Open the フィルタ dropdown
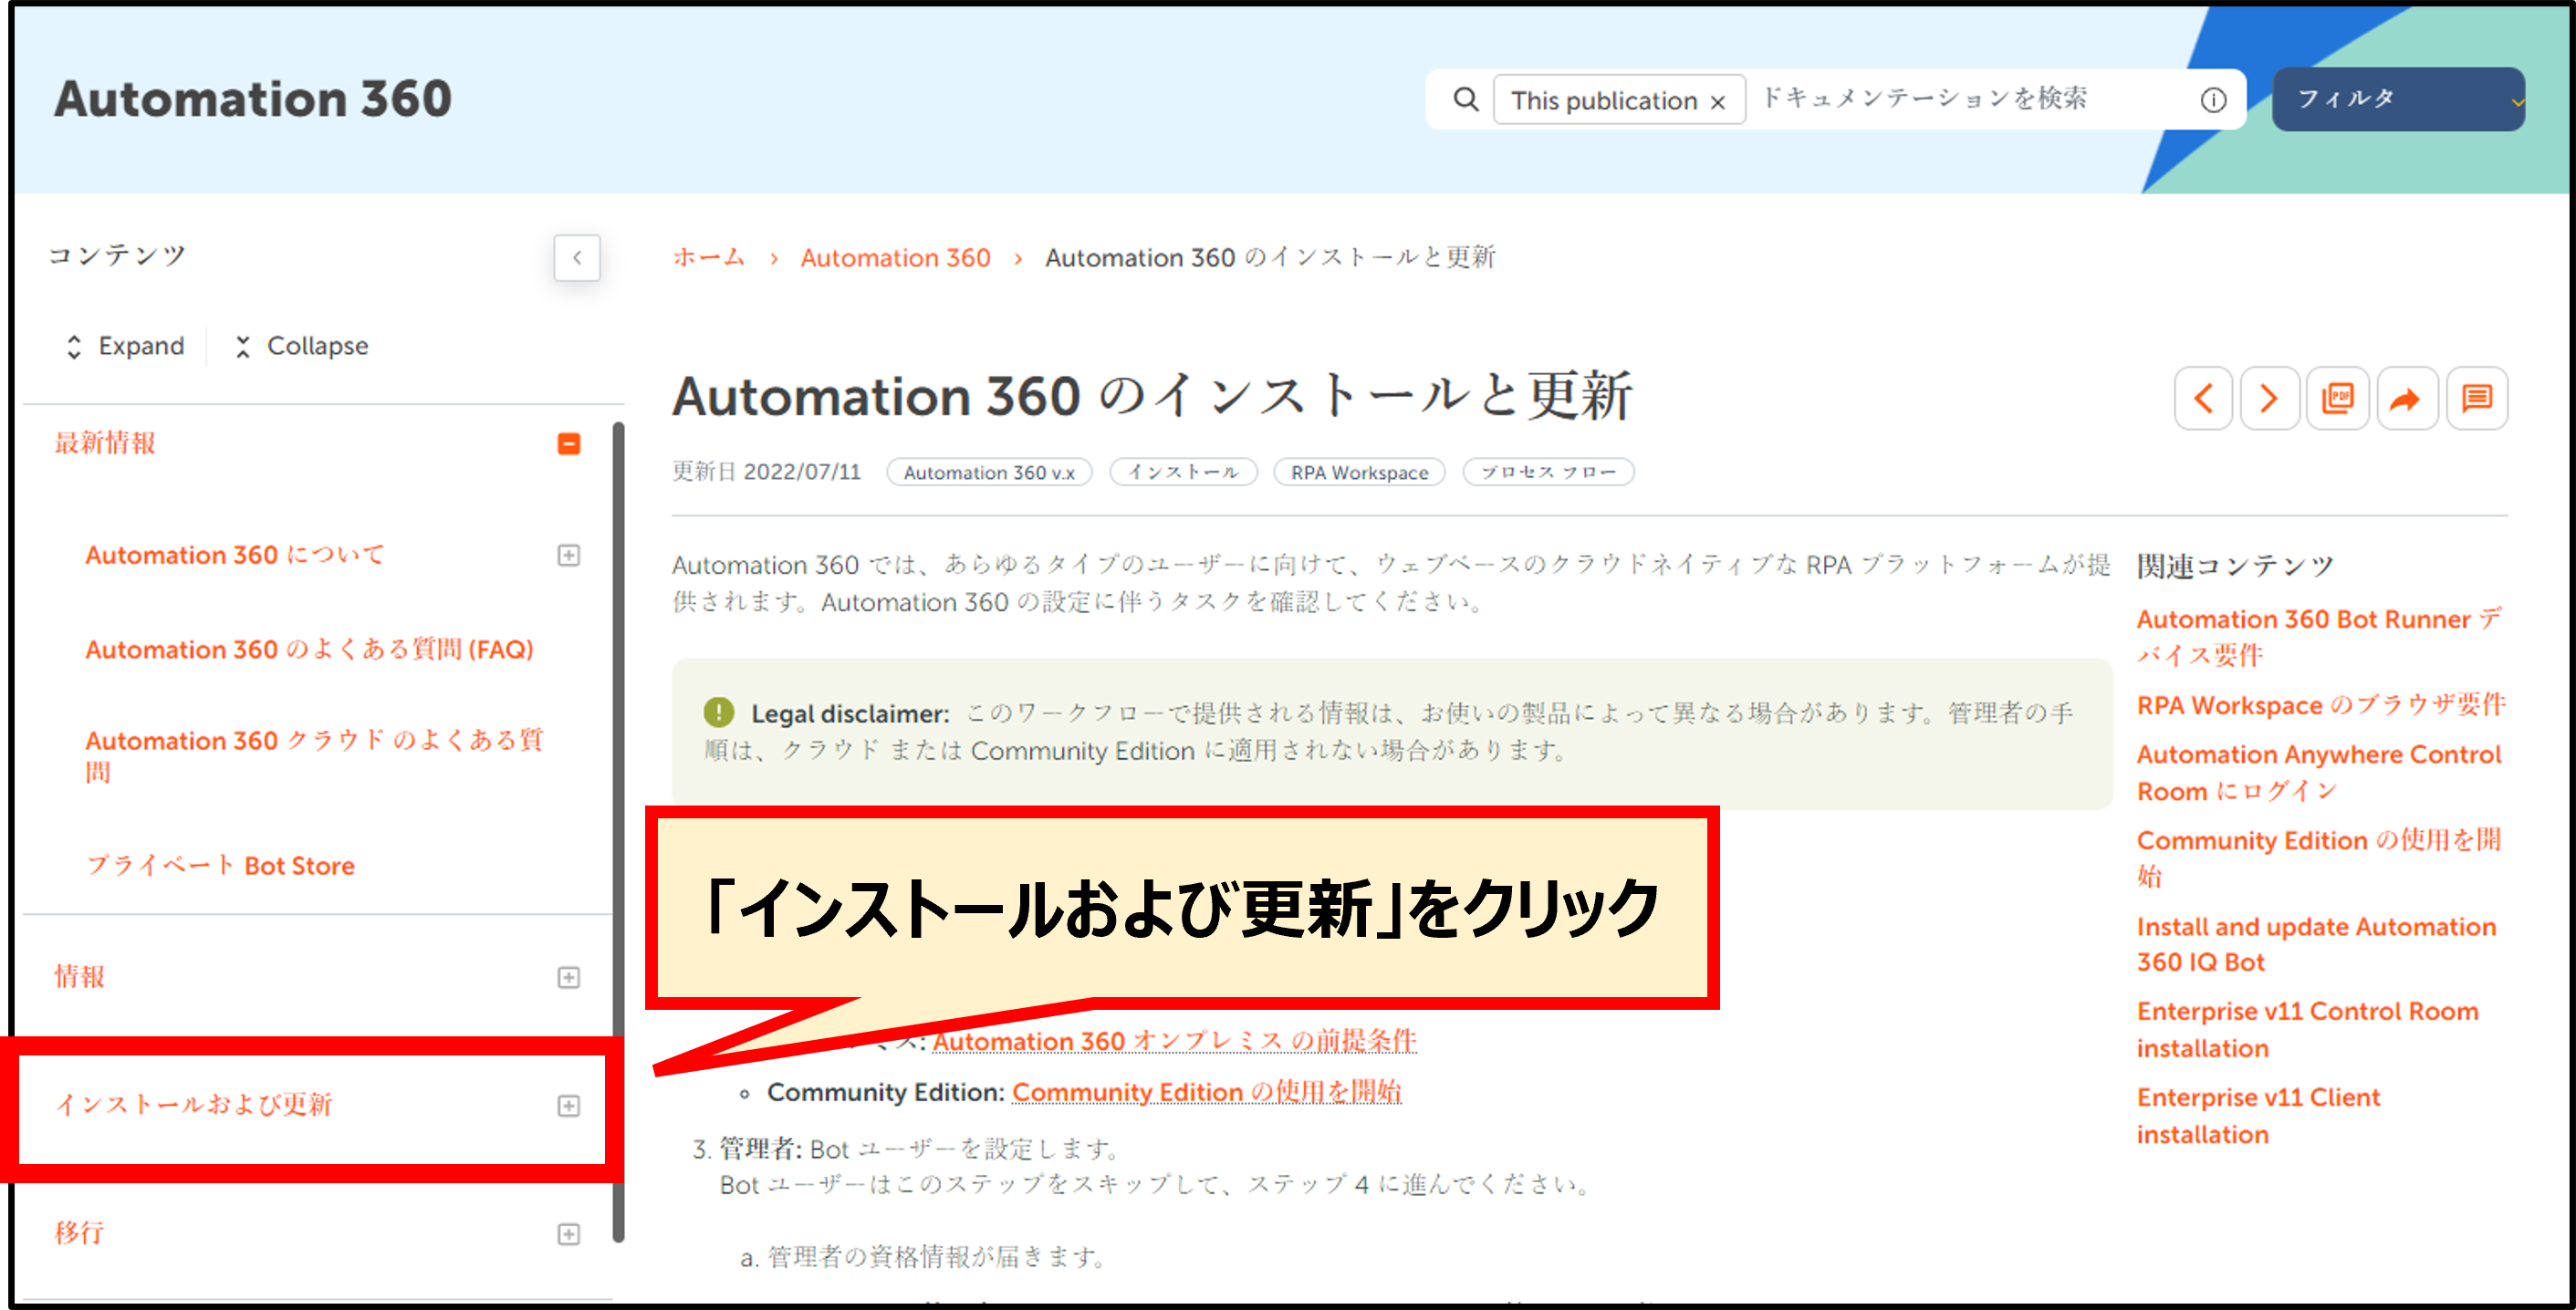The height and width of the screenshot is (1310, 2576). click(x=2398, y=98)
